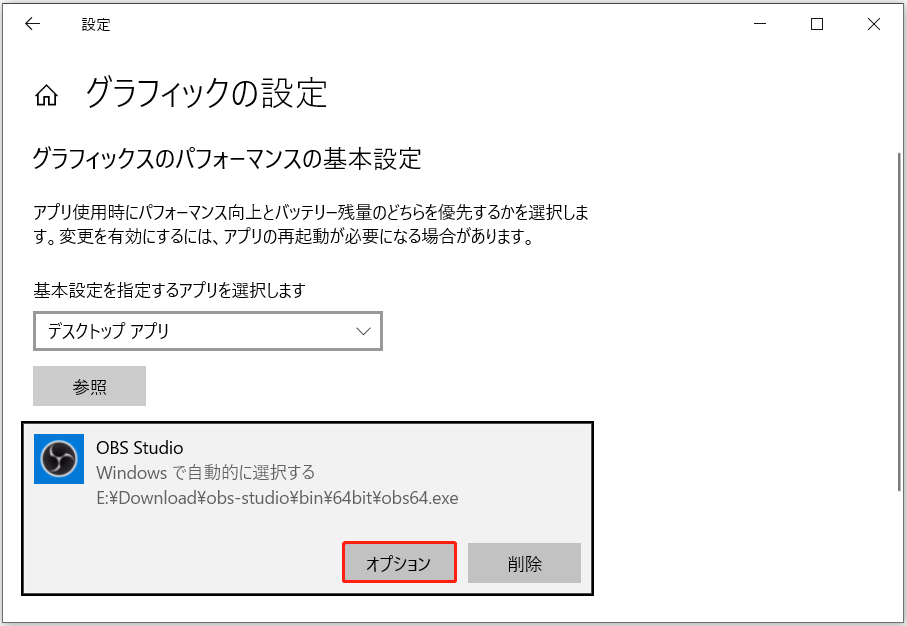The height and width of the screenshot is (626, 907).
Task: Close the Settings window
Action: pyautogui.click(x=873, y=23)
